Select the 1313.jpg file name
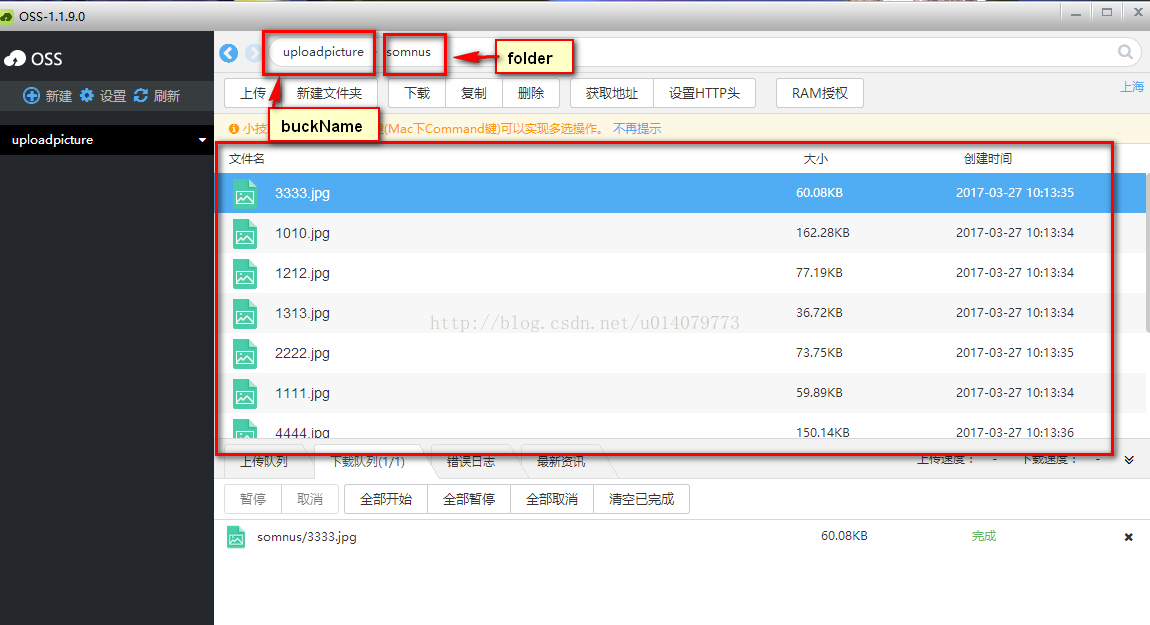 click(302, 313)
